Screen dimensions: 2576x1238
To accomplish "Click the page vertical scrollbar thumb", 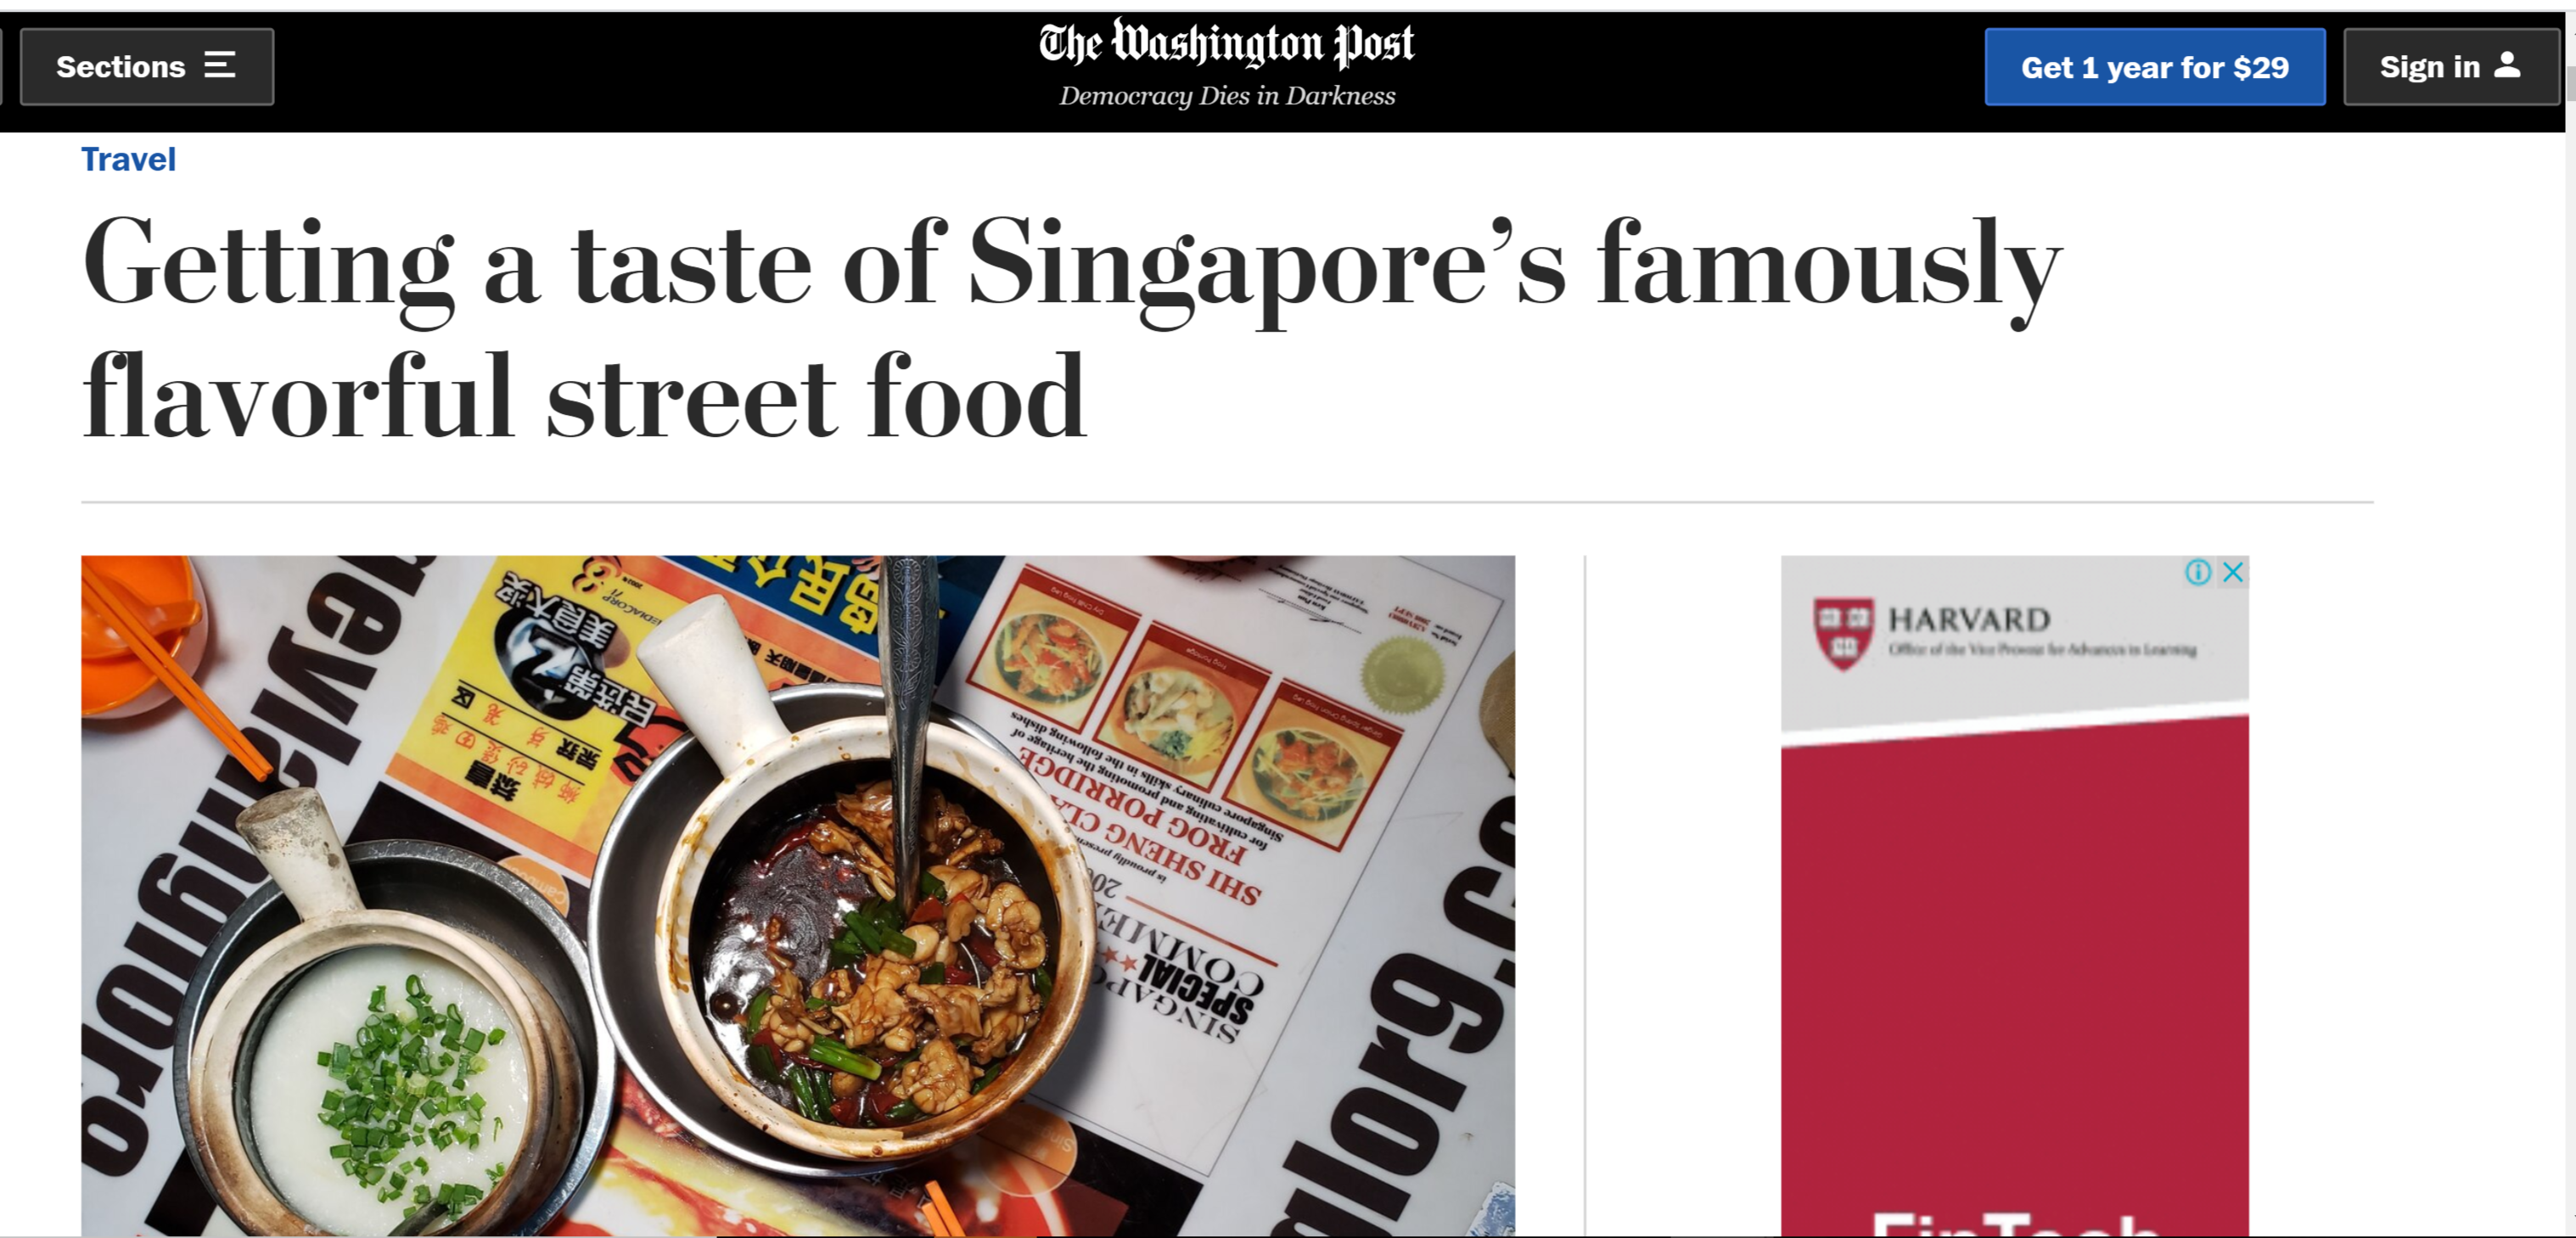I will (x=2570, y=85).
